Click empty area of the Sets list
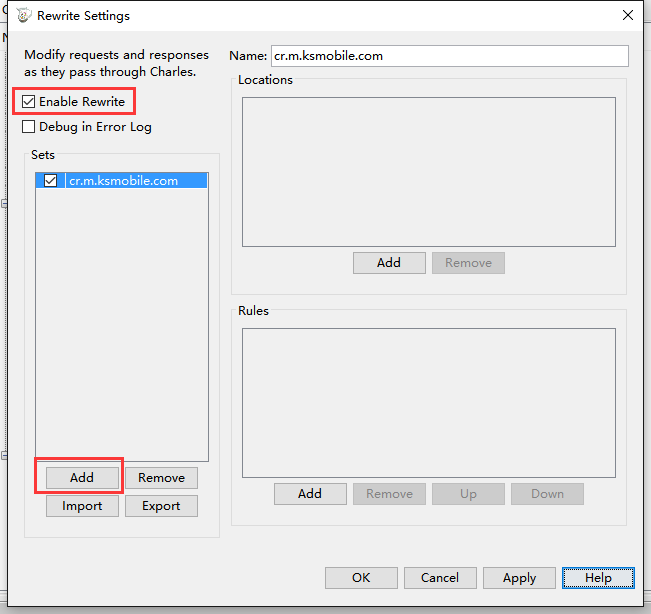651x614 pixels. (121, 330)
